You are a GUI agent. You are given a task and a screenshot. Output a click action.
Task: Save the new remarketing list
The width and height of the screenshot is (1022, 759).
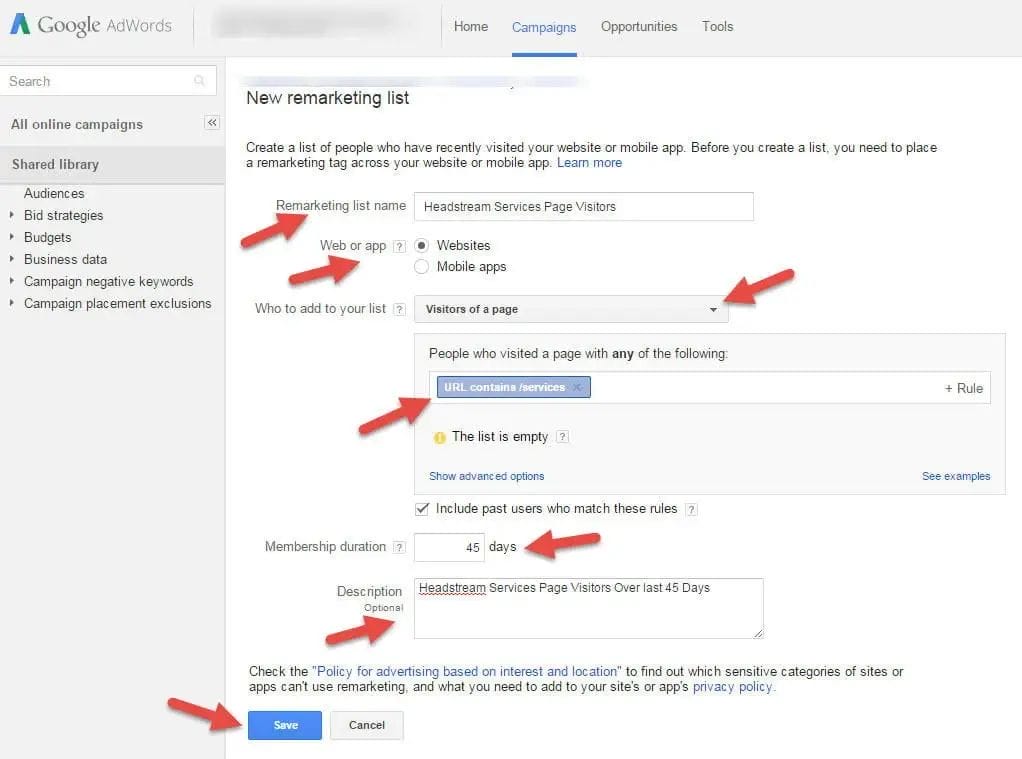[284, 725]
